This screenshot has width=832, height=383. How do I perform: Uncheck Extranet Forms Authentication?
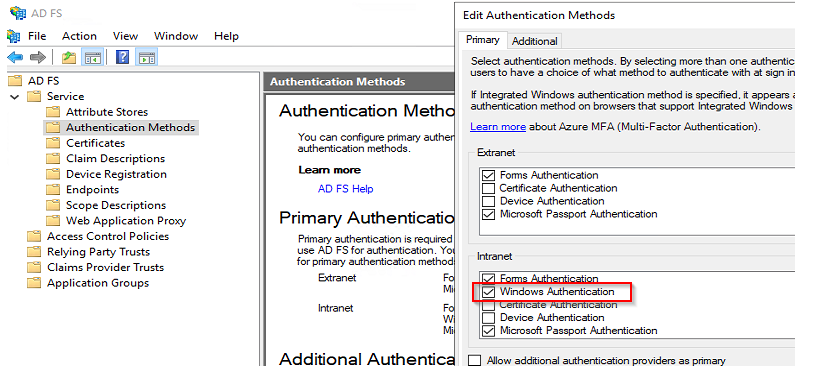click(489, 175)
